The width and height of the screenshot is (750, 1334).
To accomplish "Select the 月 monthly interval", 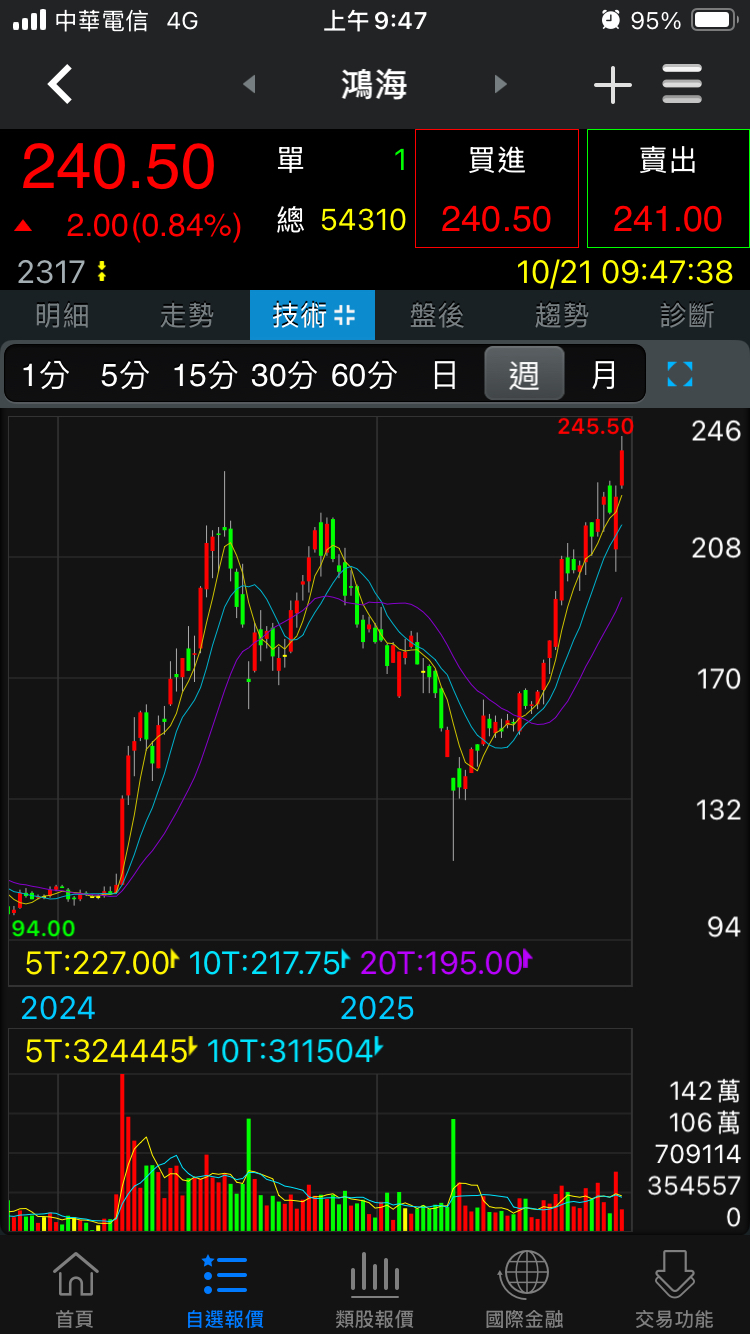I will point(604,375).
